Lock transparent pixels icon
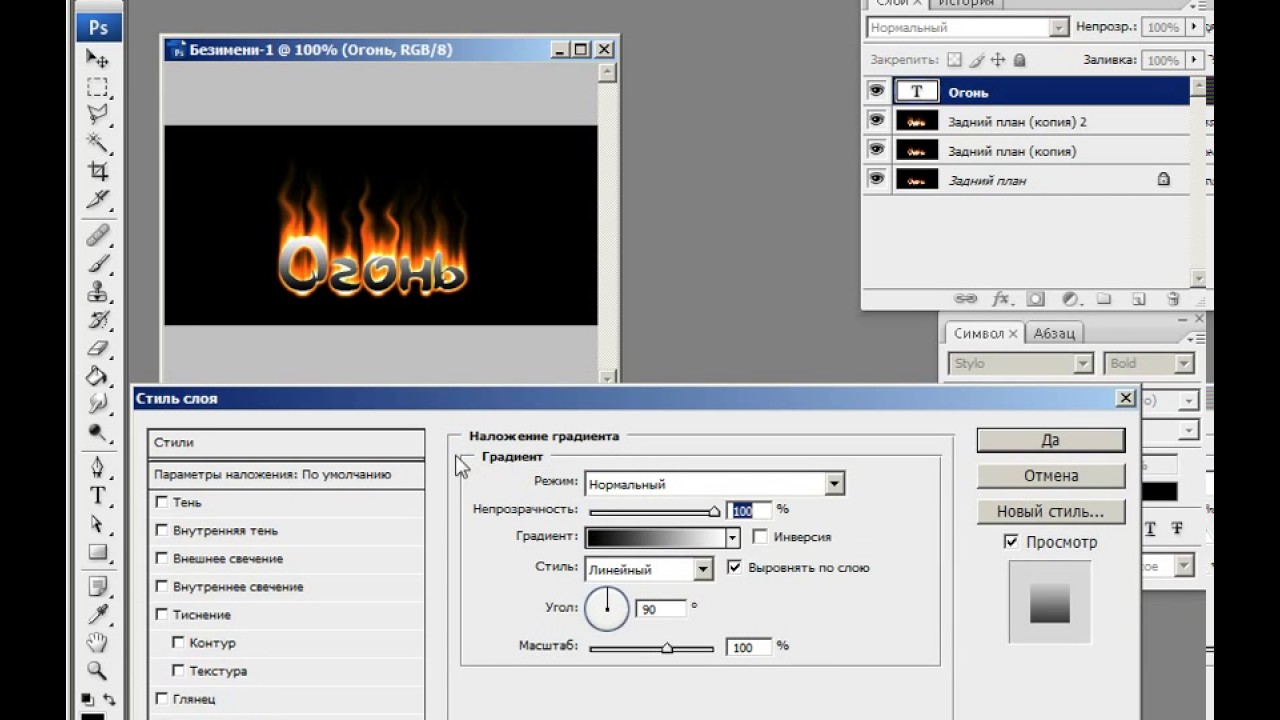Screen dimensions: 1280x720 [x=954, y=60]
